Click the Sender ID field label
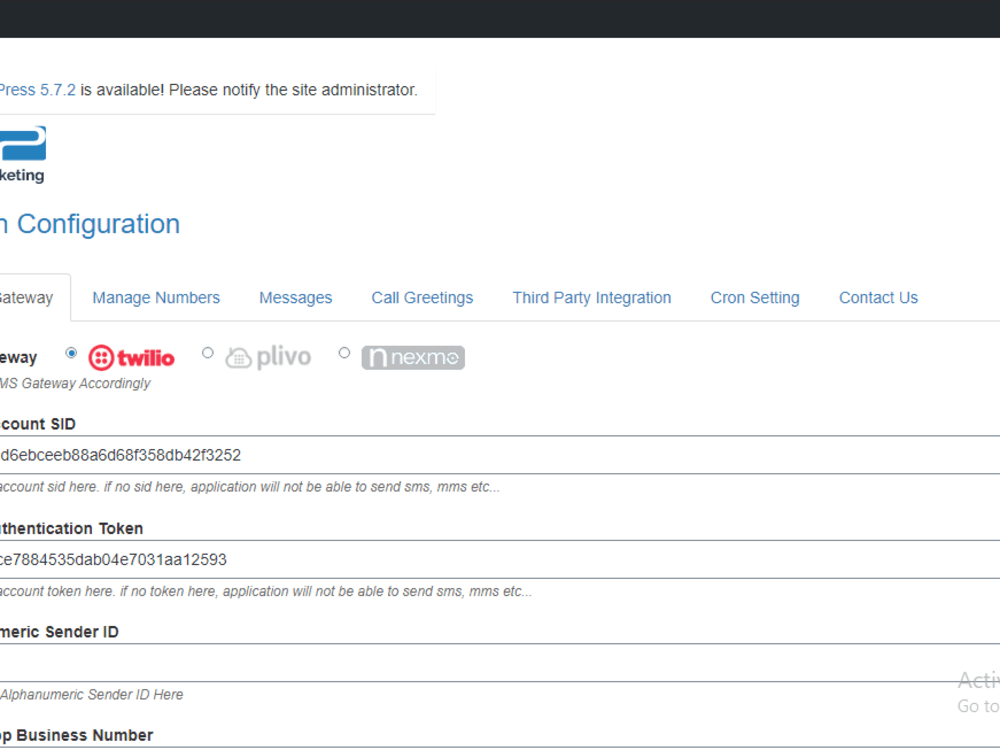The width and height of the screenshot is (1000, 750). tap(59, 632)
